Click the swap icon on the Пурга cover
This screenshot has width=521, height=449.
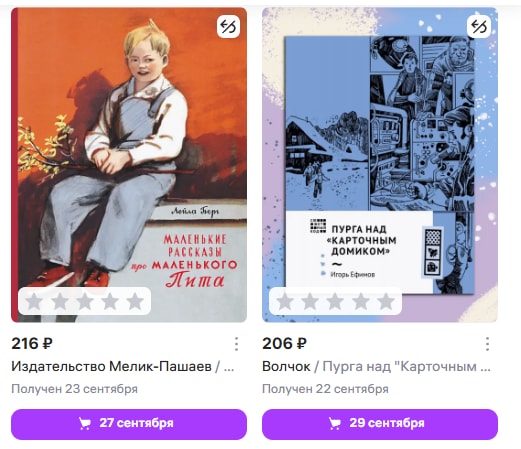point(479,26)
